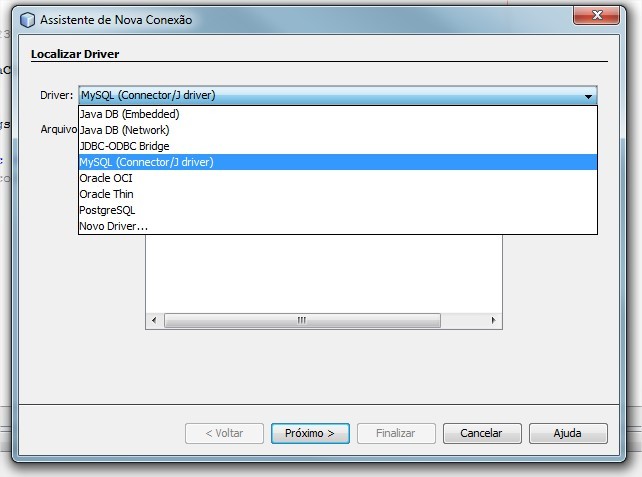Click the scrollbar left arrow
The width and height of the screenshot is (642, 477).
pos(154,320)
